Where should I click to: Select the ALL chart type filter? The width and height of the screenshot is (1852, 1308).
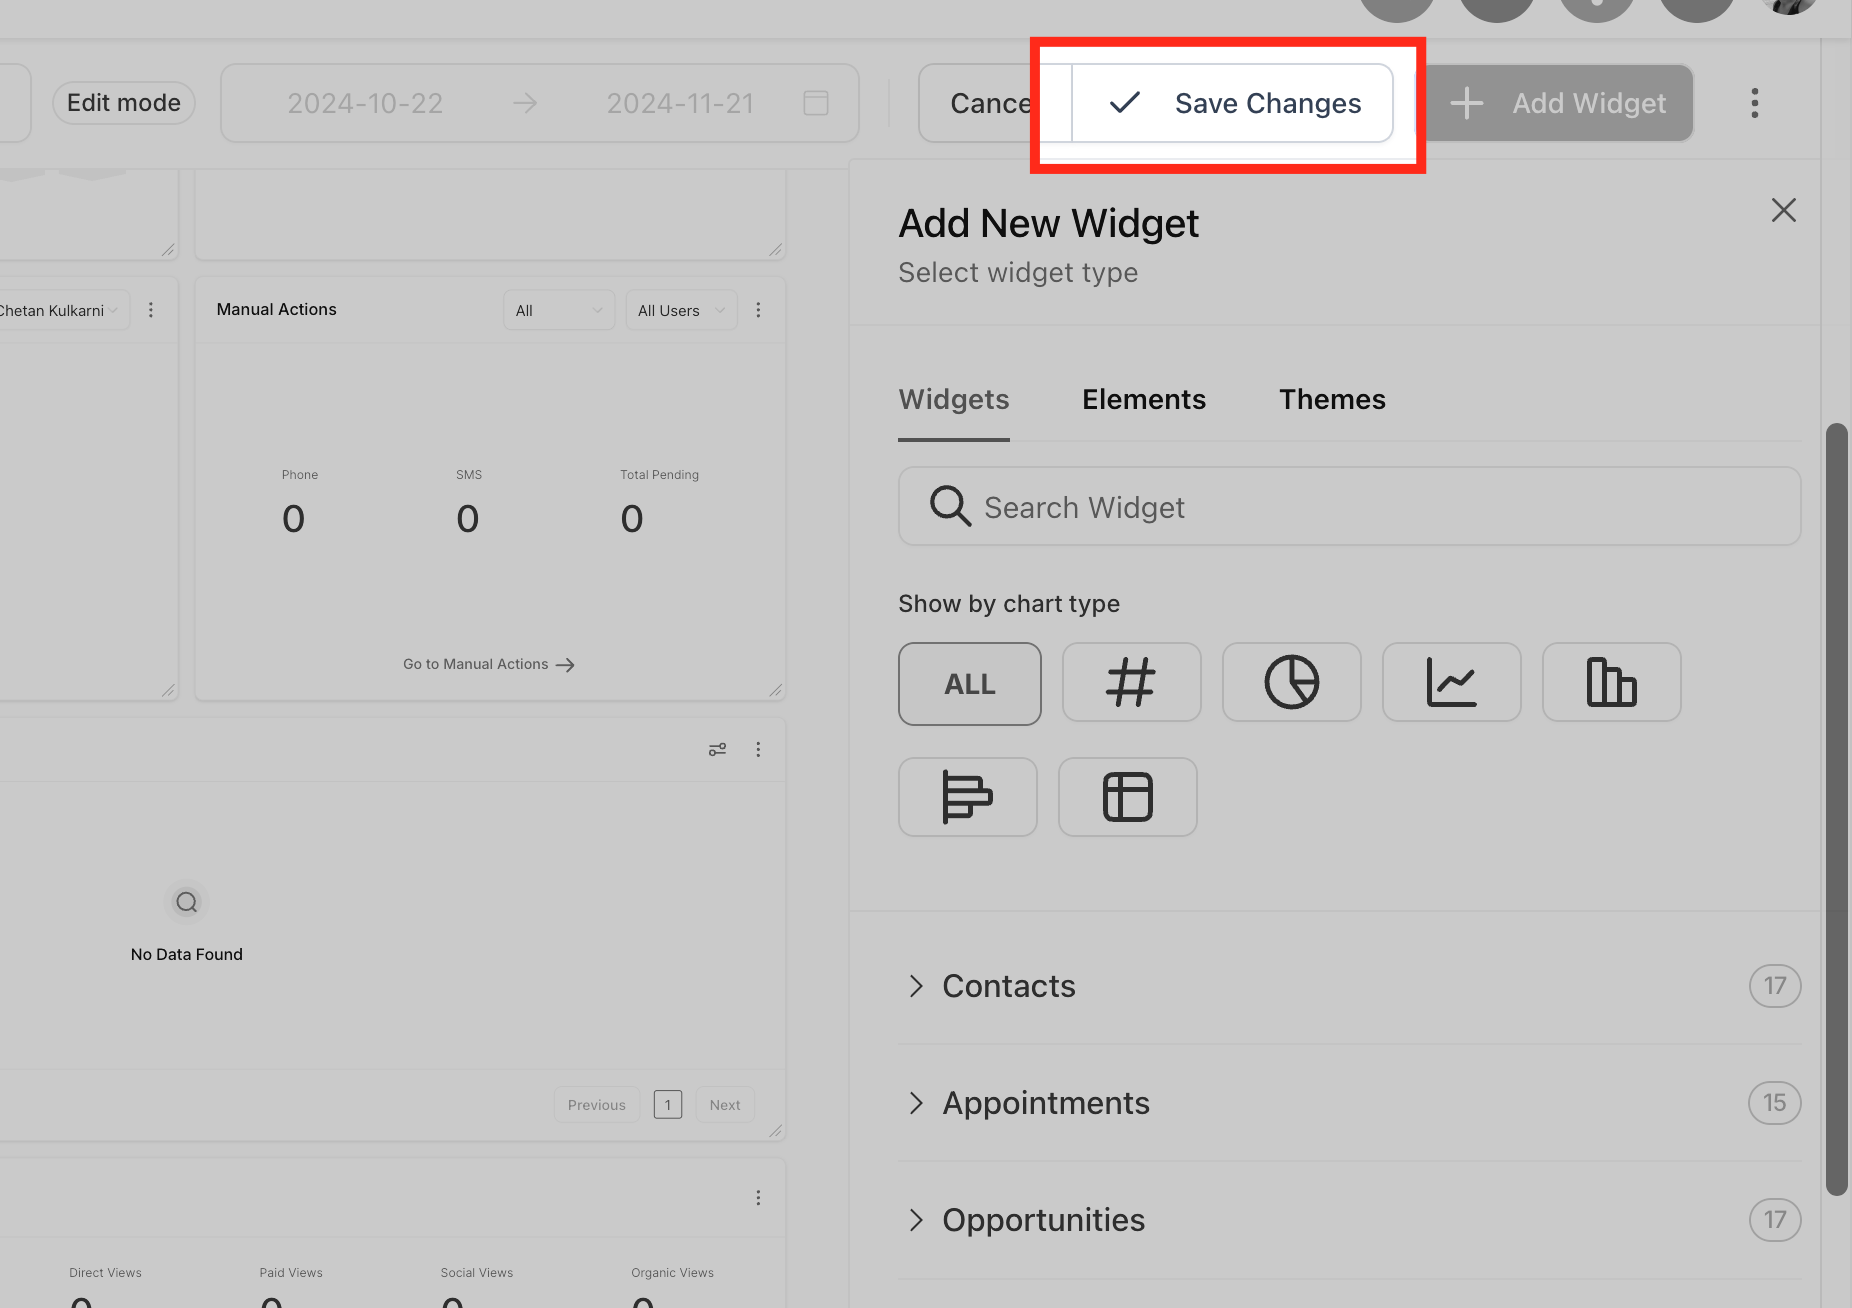[969, 684]
